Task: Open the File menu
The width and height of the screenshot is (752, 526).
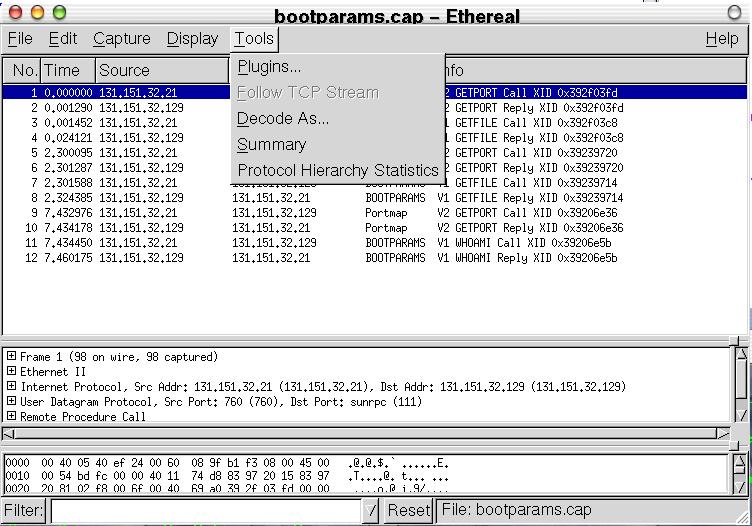Action: click(20, 38)
